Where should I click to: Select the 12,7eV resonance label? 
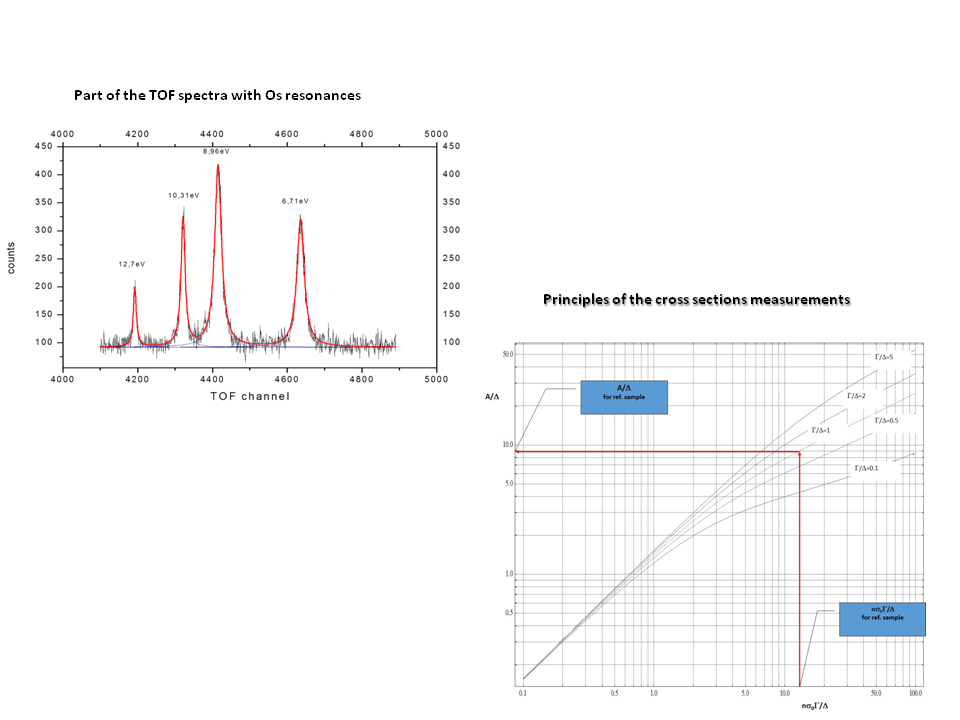(x=132, y=264)
